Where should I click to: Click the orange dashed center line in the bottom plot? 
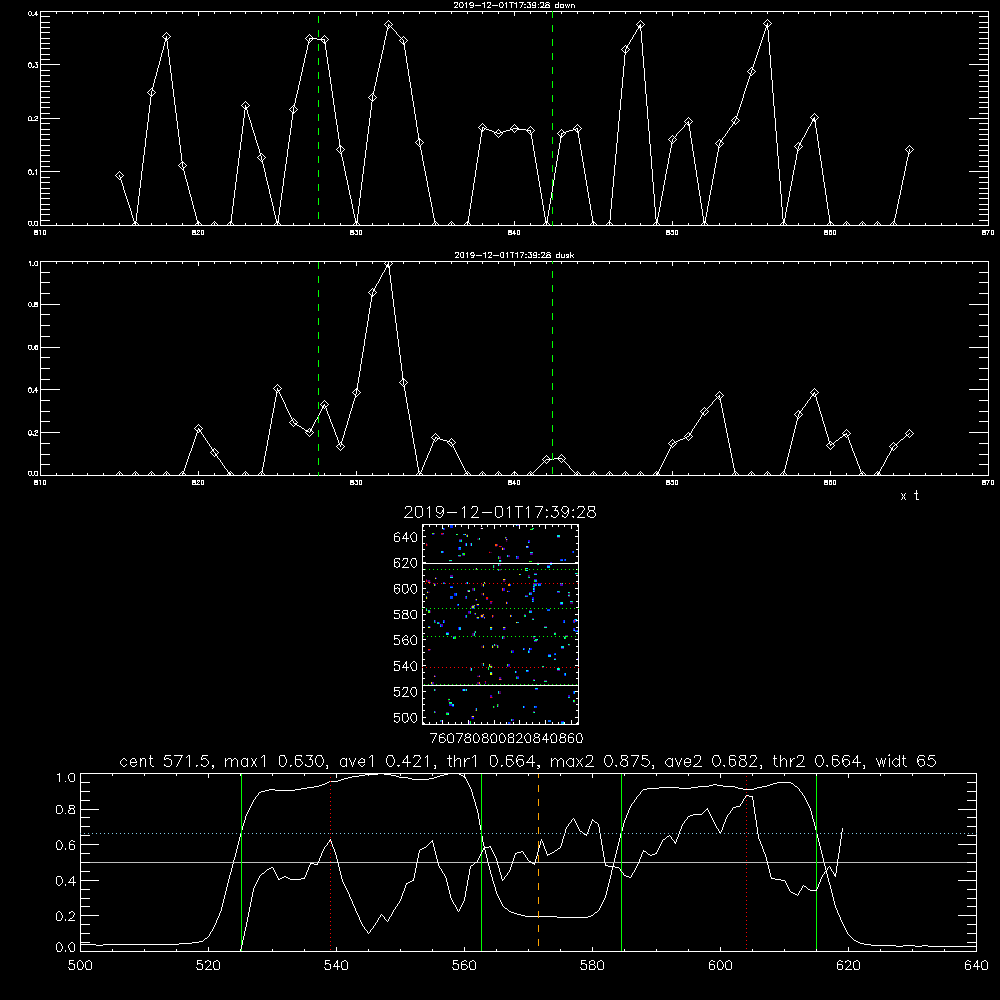538,861
